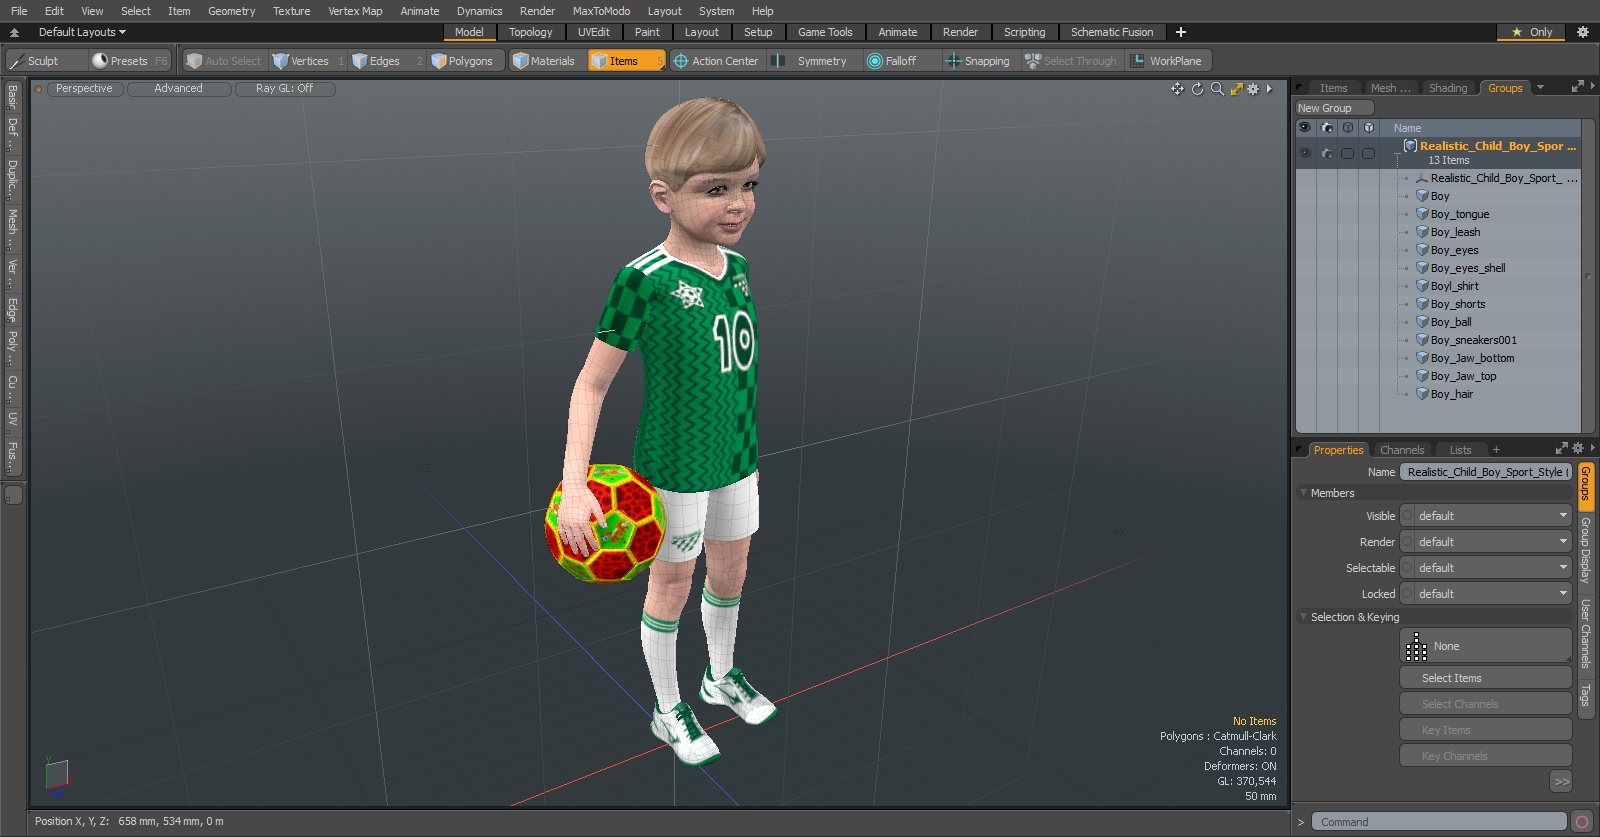
Task: Select the Boy_sneakers001 item
Action: click(1473, 340)
